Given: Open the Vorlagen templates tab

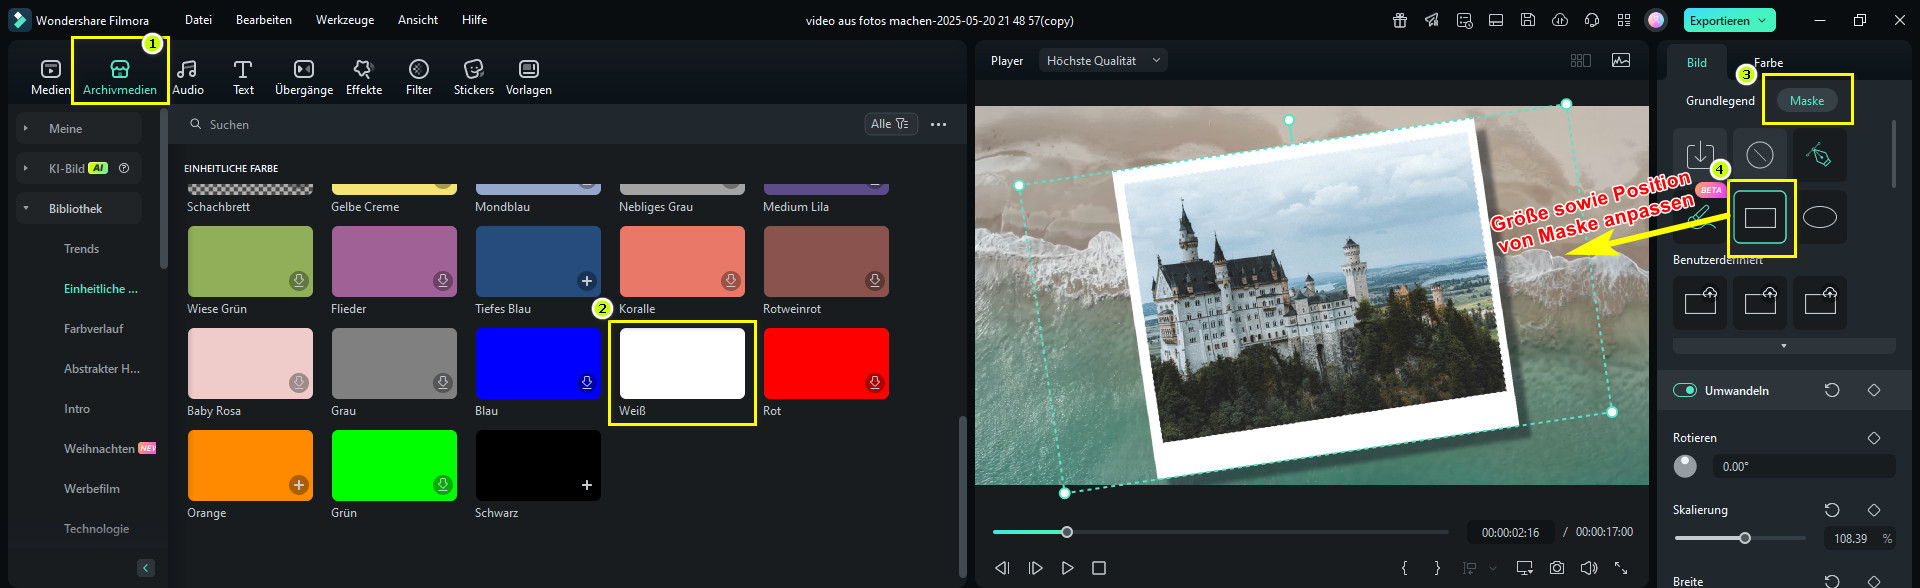Looking at the screenshot, I should click(x=529, y=77).
